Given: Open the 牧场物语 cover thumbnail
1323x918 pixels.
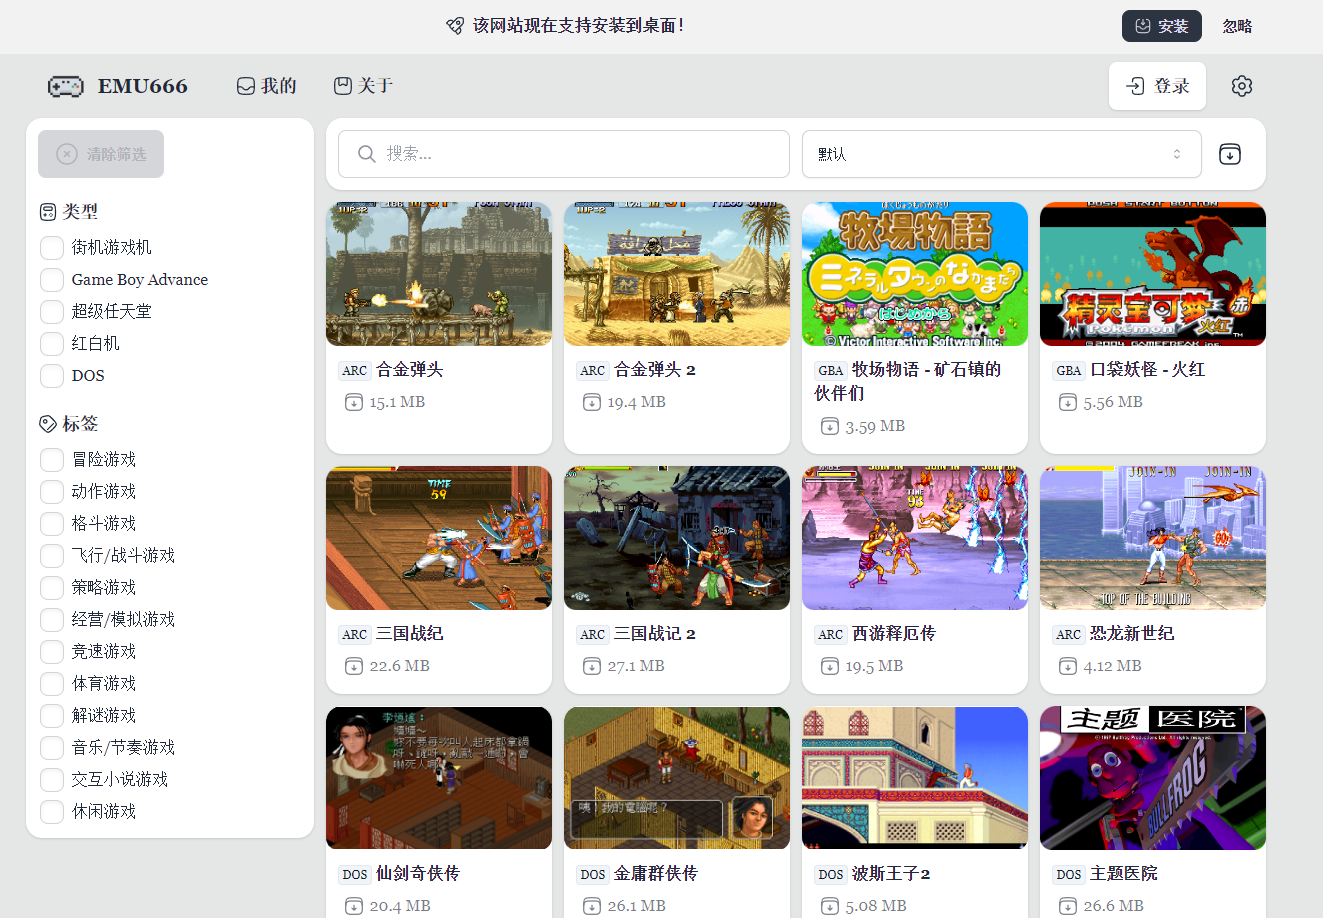Looking at the screenshot, I should 915,274.
